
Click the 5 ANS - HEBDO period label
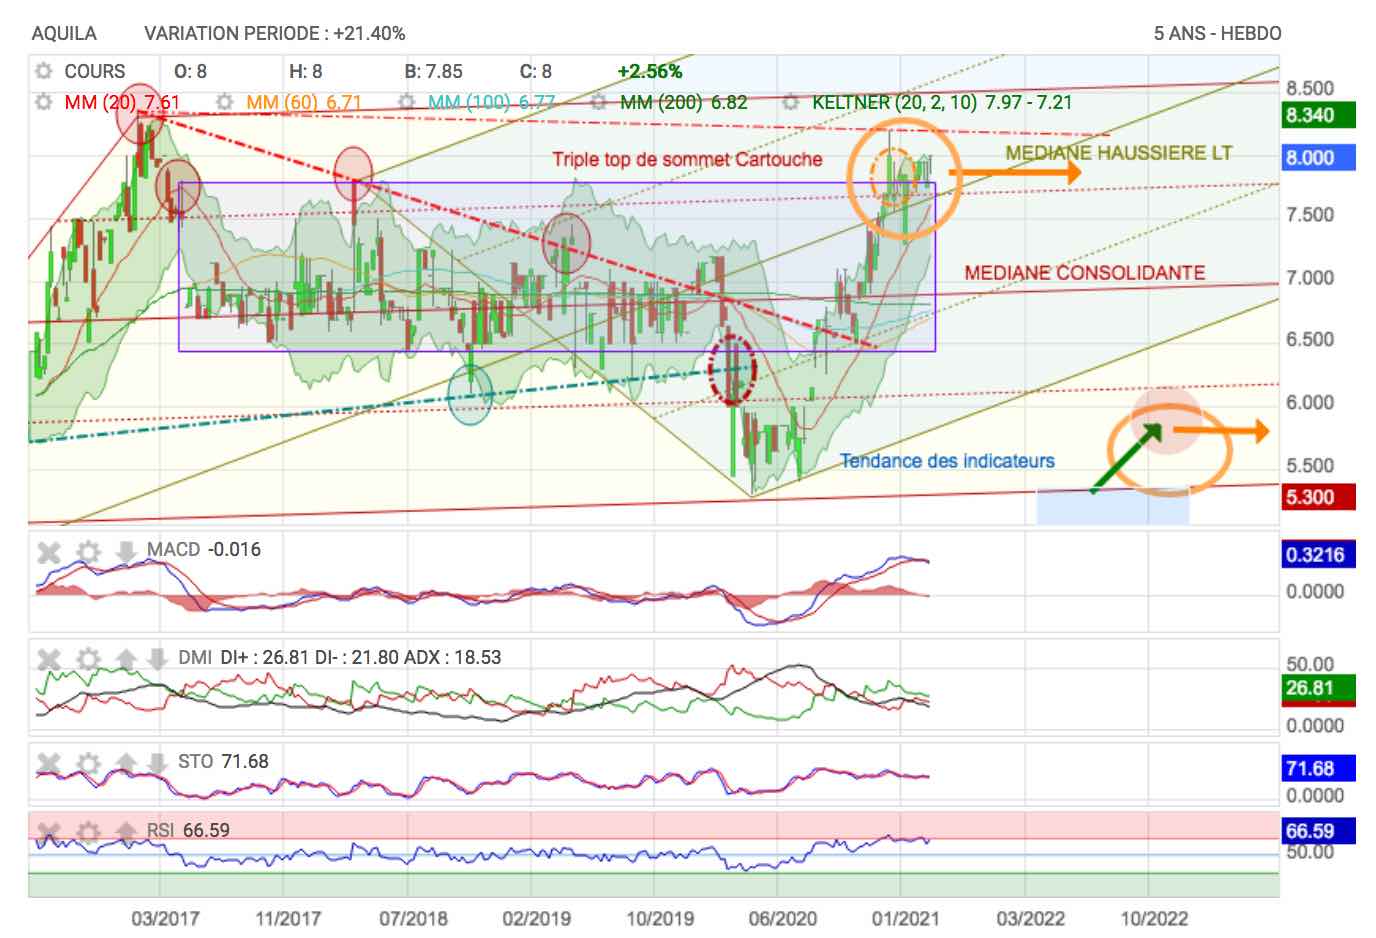tap(1217, 33)
